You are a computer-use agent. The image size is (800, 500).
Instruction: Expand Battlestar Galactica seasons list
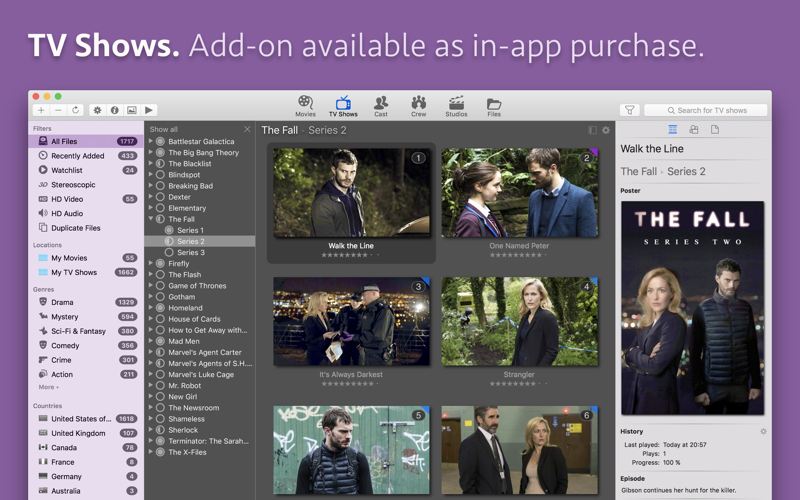tap(151, 142)
